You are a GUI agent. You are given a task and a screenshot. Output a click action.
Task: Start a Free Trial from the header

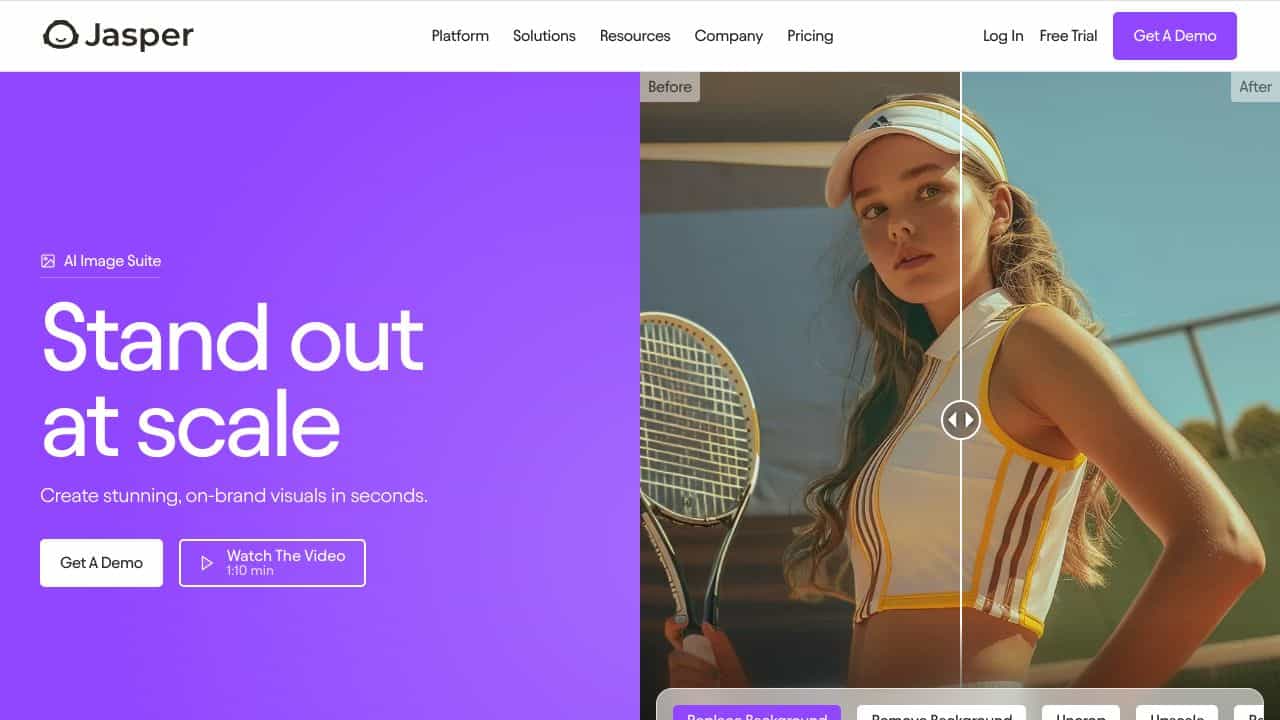[1068, 36]
